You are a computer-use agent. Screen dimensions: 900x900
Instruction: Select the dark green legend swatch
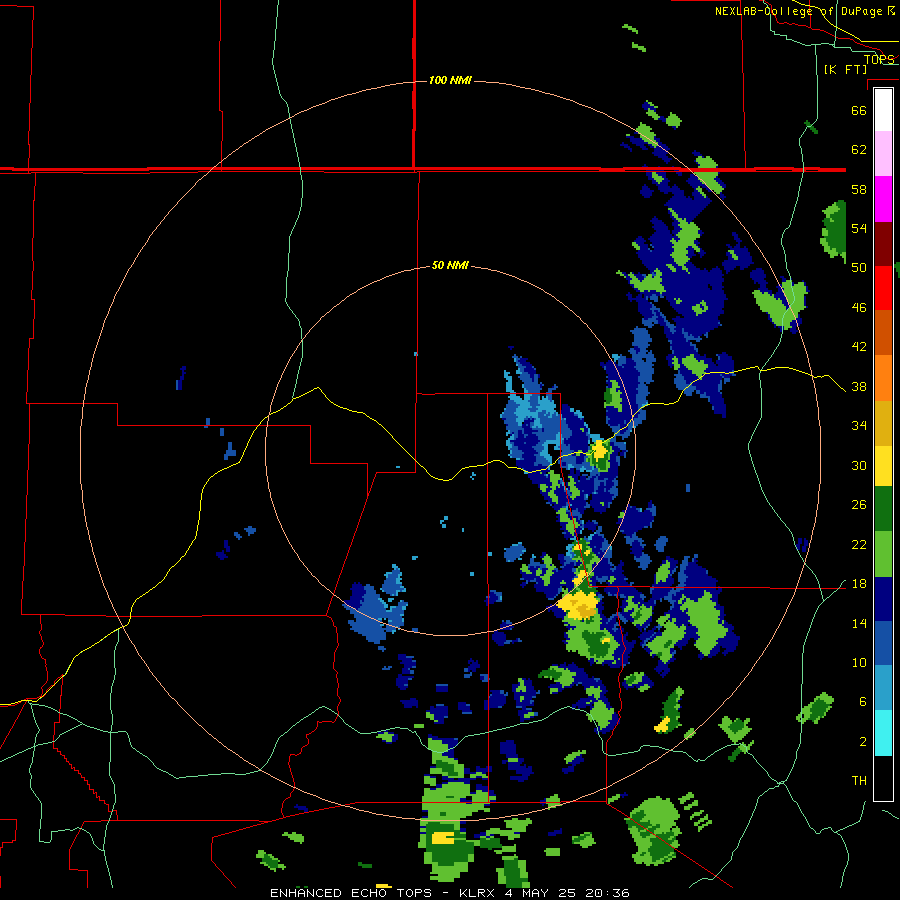point(883,509)
